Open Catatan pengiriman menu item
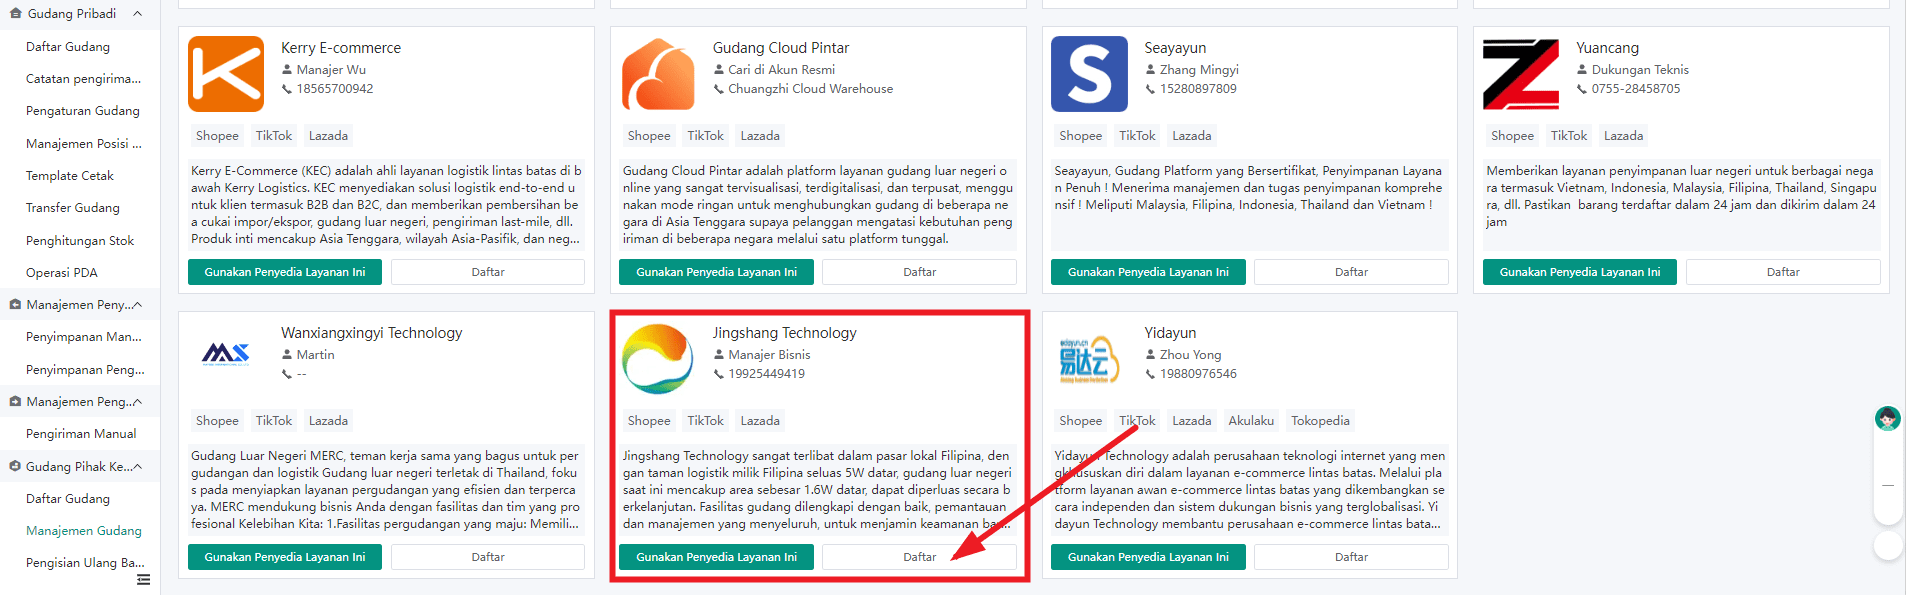The width and height of the screenshot is (1906, 595). [x=83, y=79]
